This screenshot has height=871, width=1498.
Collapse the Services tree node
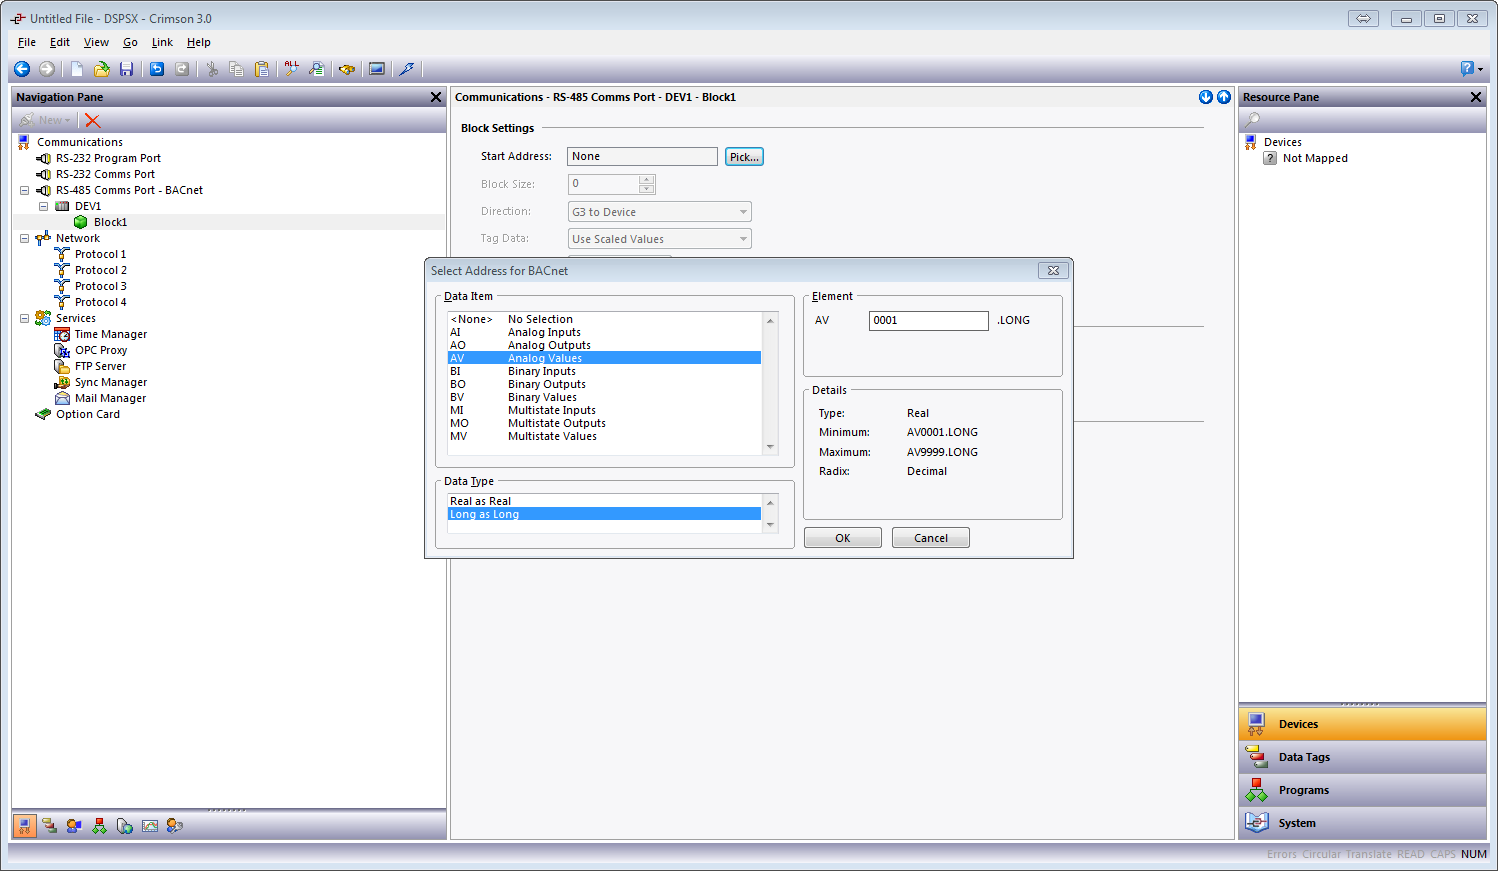click(24, 318)
